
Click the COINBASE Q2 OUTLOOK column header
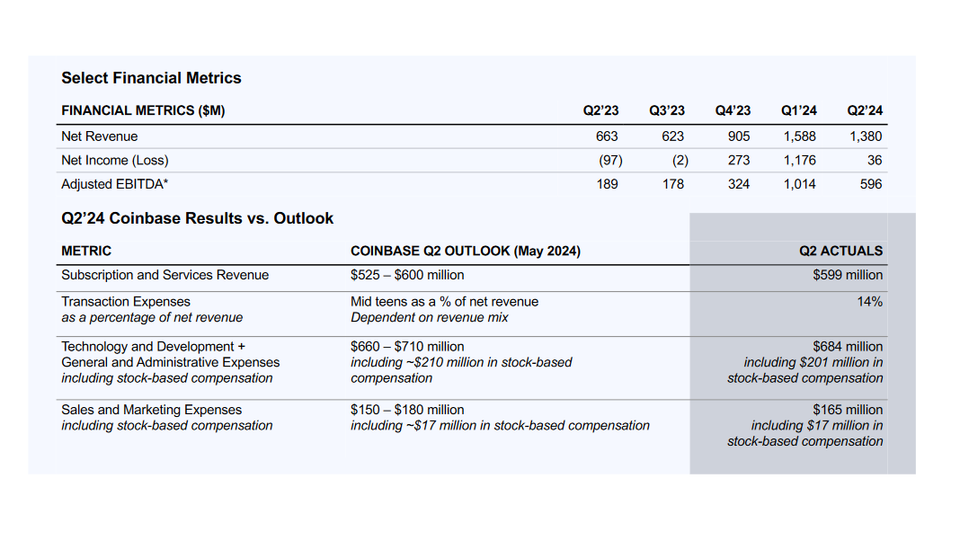click(x=465, y=251)
